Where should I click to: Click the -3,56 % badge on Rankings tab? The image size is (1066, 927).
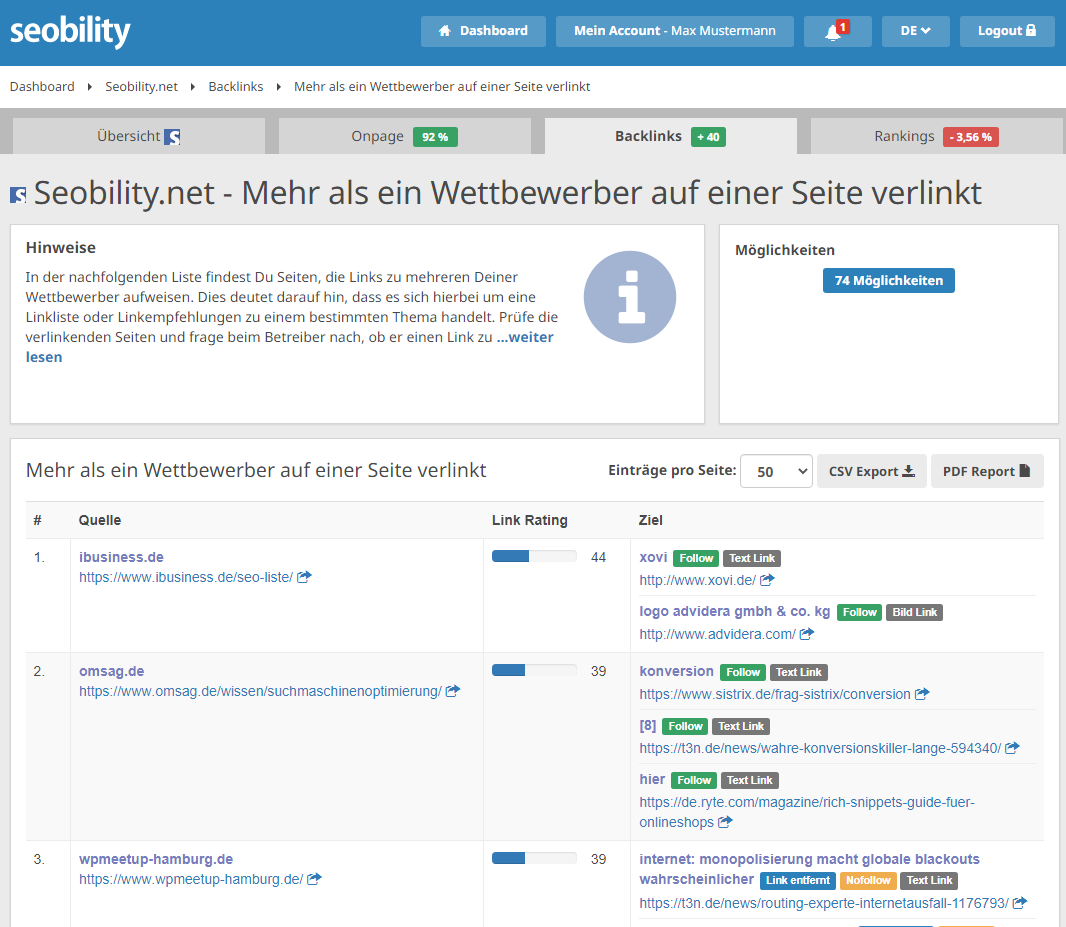pos(970,137)
